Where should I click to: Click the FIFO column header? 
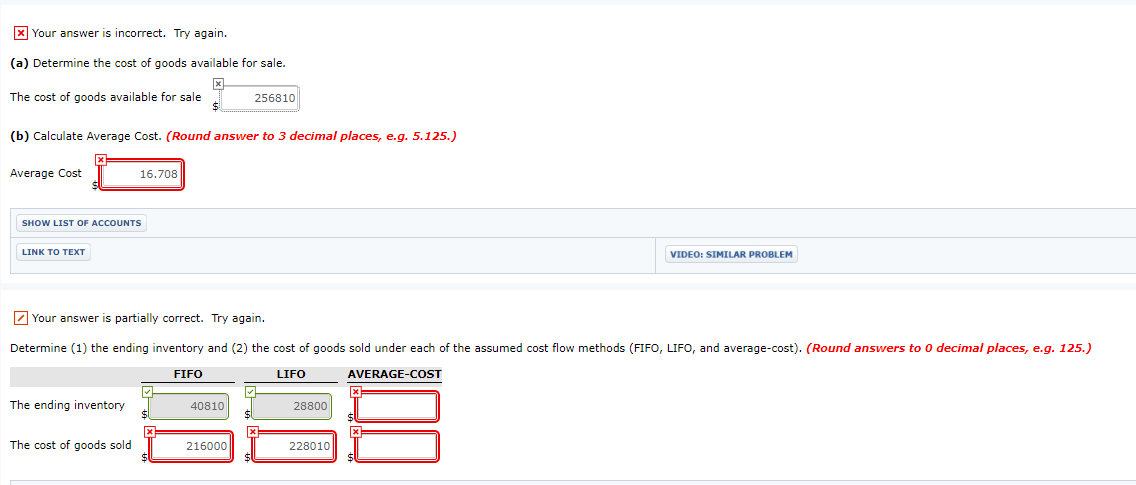click(188, 374)
